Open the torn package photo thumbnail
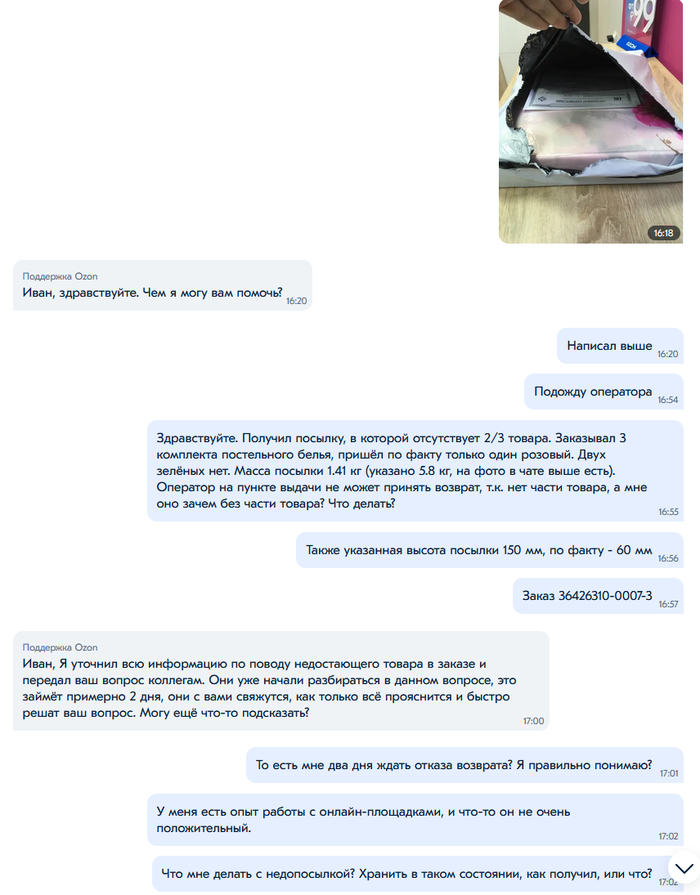This screenshot has width=700, height=895. click(591, 122)
